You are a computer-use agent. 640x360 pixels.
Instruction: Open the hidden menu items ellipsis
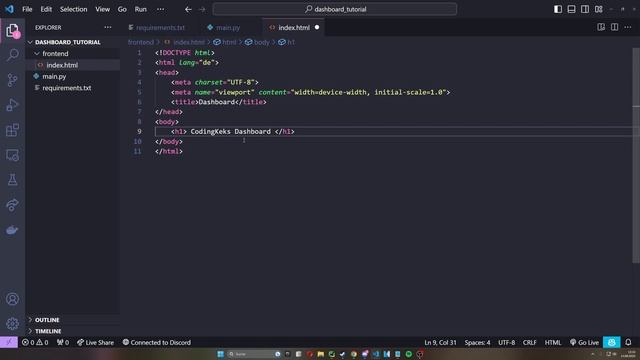tap(160, 9)
